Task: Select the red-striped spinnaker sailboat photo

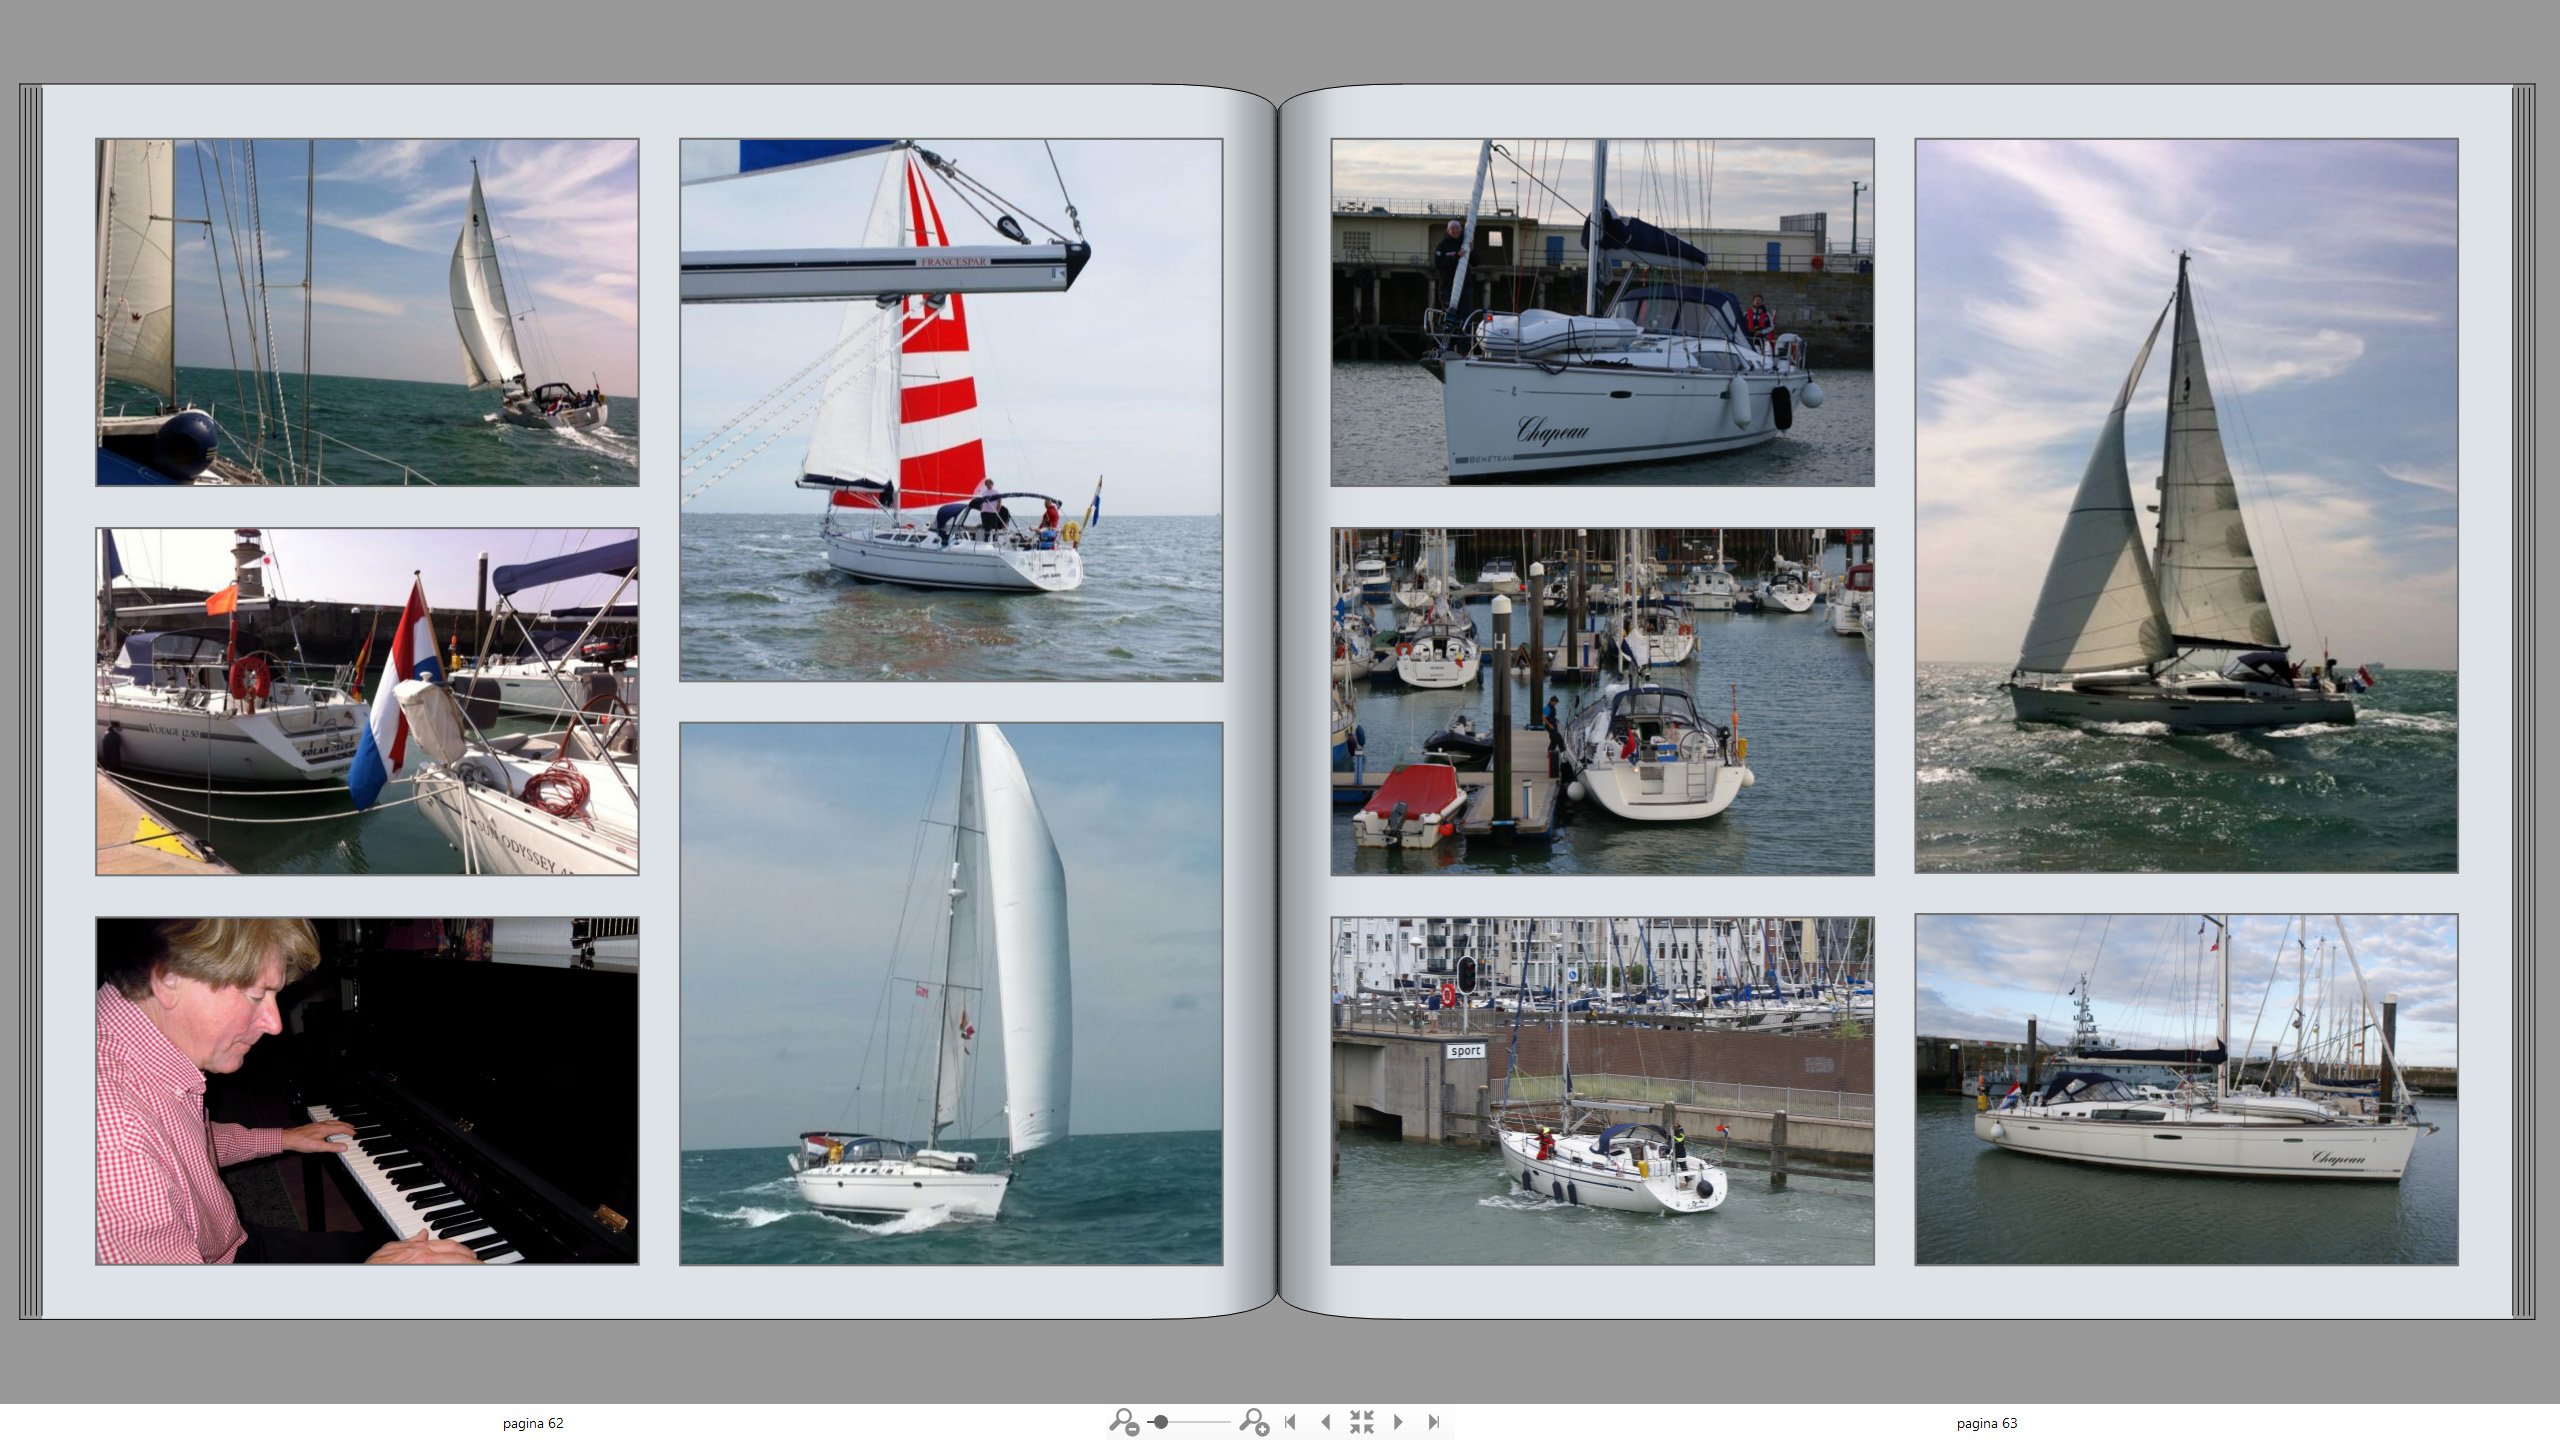Action: [950, 410]
